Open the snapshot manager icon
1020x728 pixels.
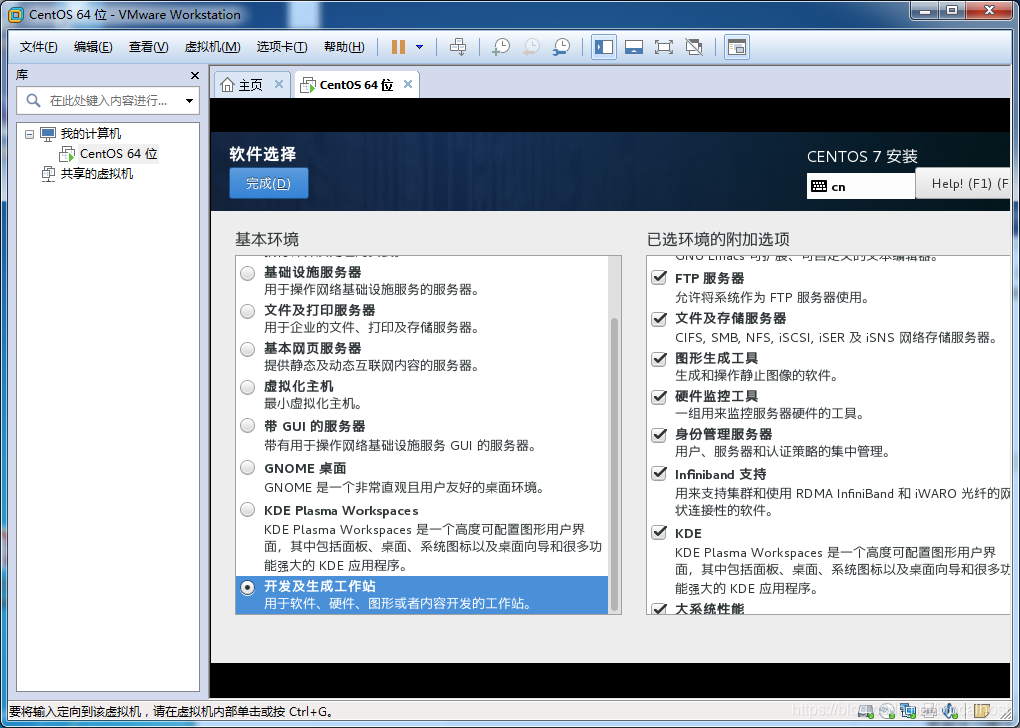click(561, 47)
